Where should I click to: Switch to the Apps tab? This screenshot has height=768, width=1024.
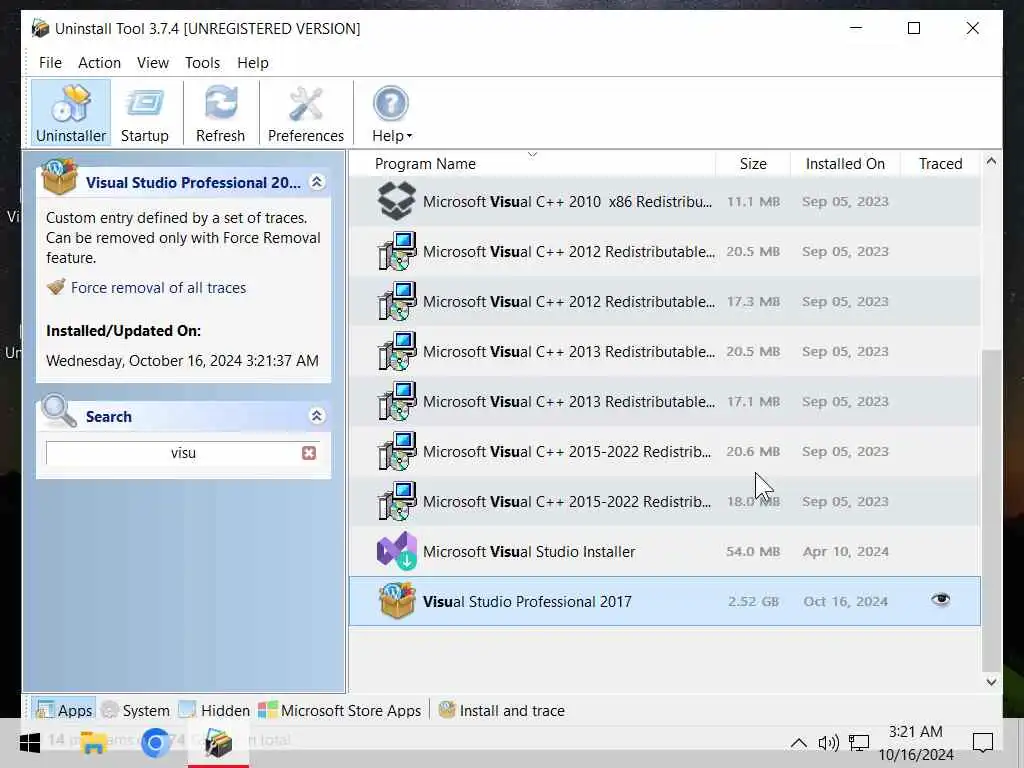(65, 710)
